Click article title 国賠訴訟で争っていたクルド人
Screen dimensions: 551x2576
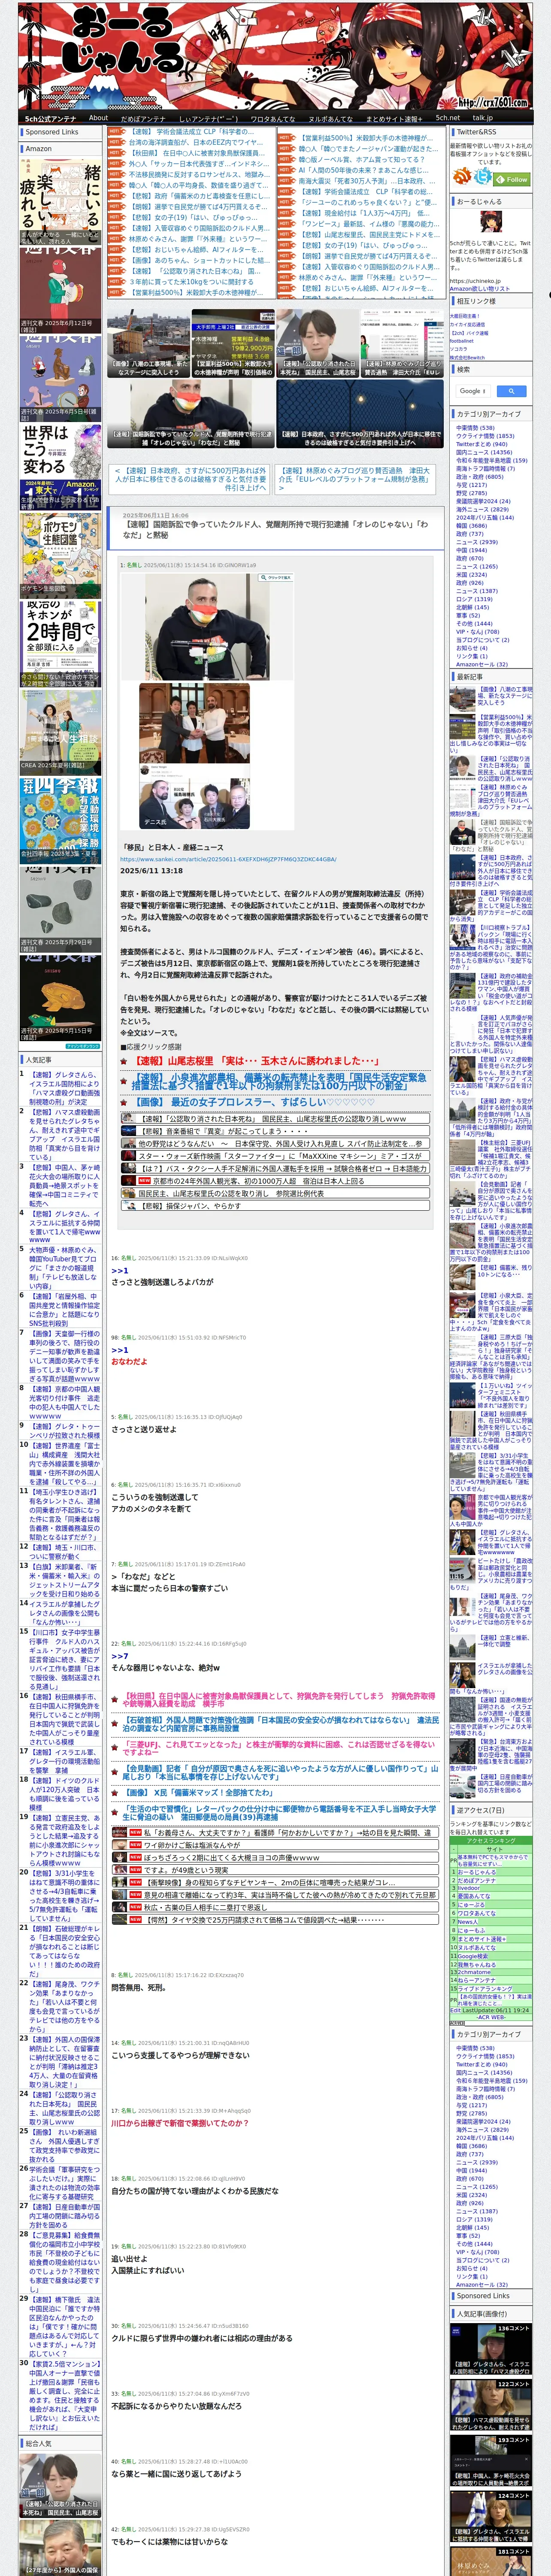[x=276, y=529]
